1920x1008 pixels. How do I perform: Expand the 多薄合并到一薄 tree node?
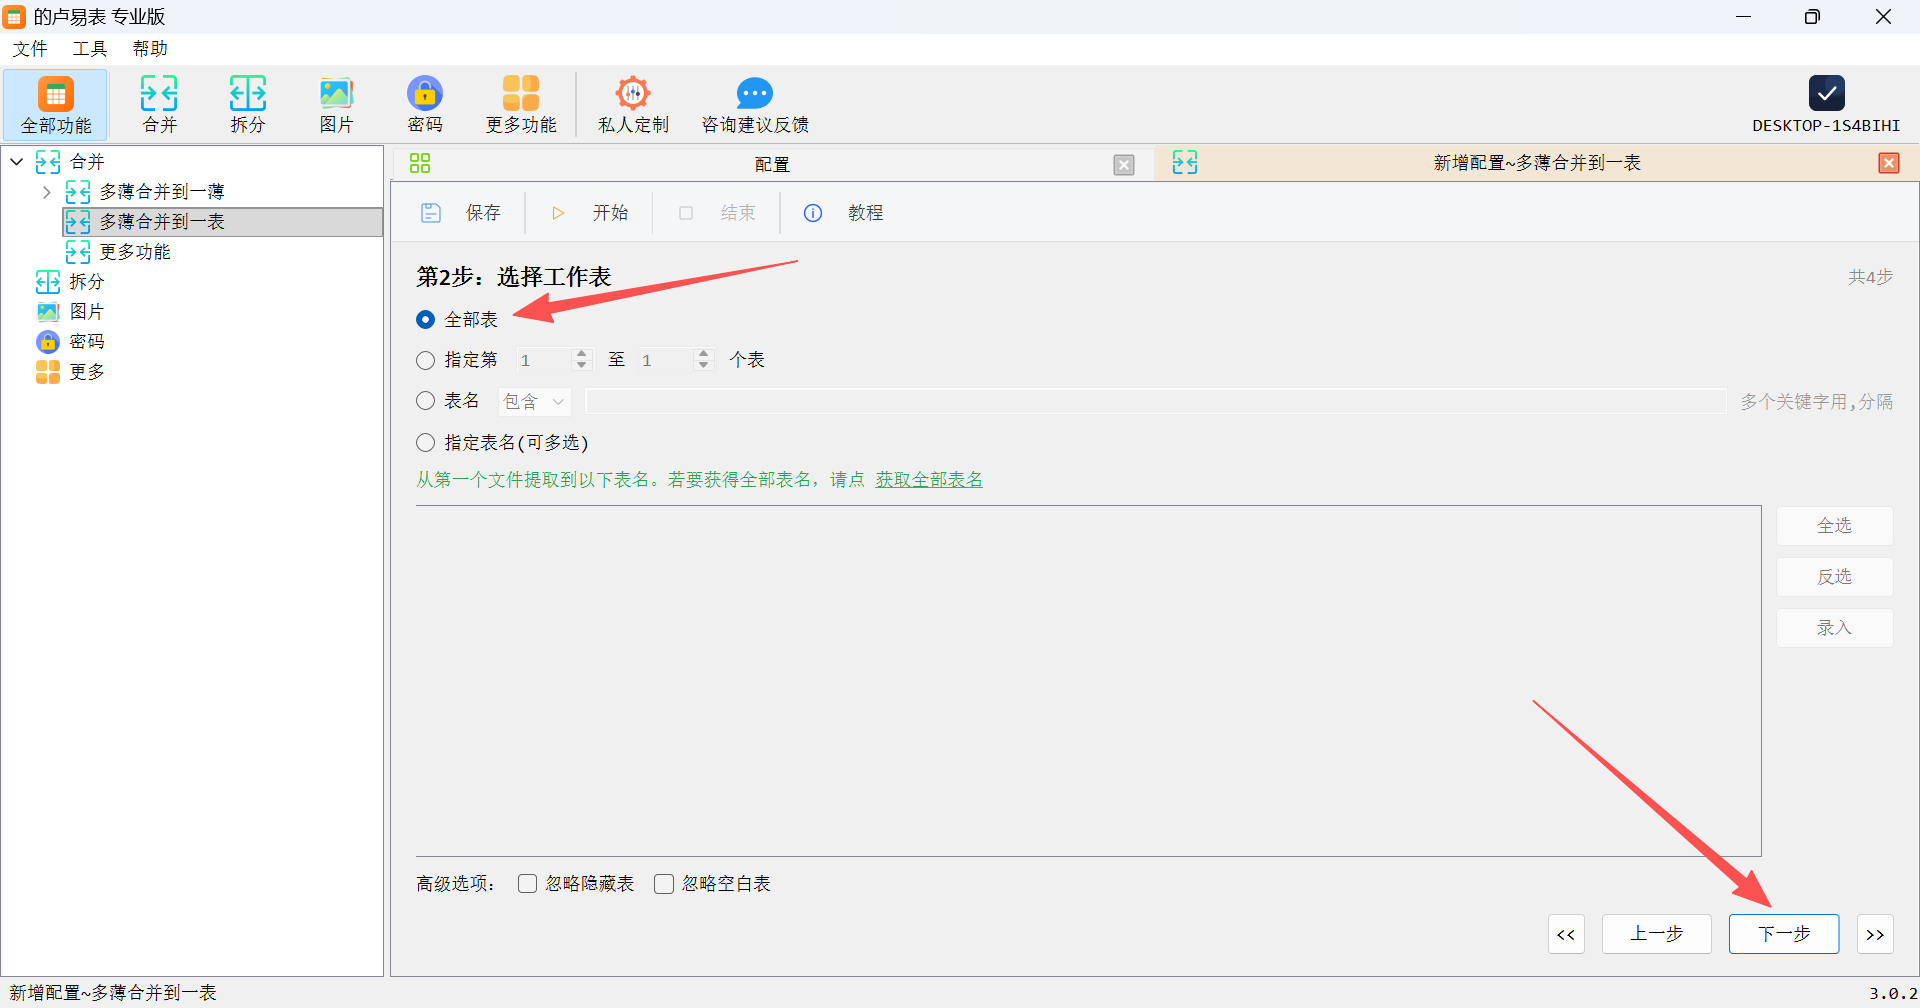(x=46, y=192)
